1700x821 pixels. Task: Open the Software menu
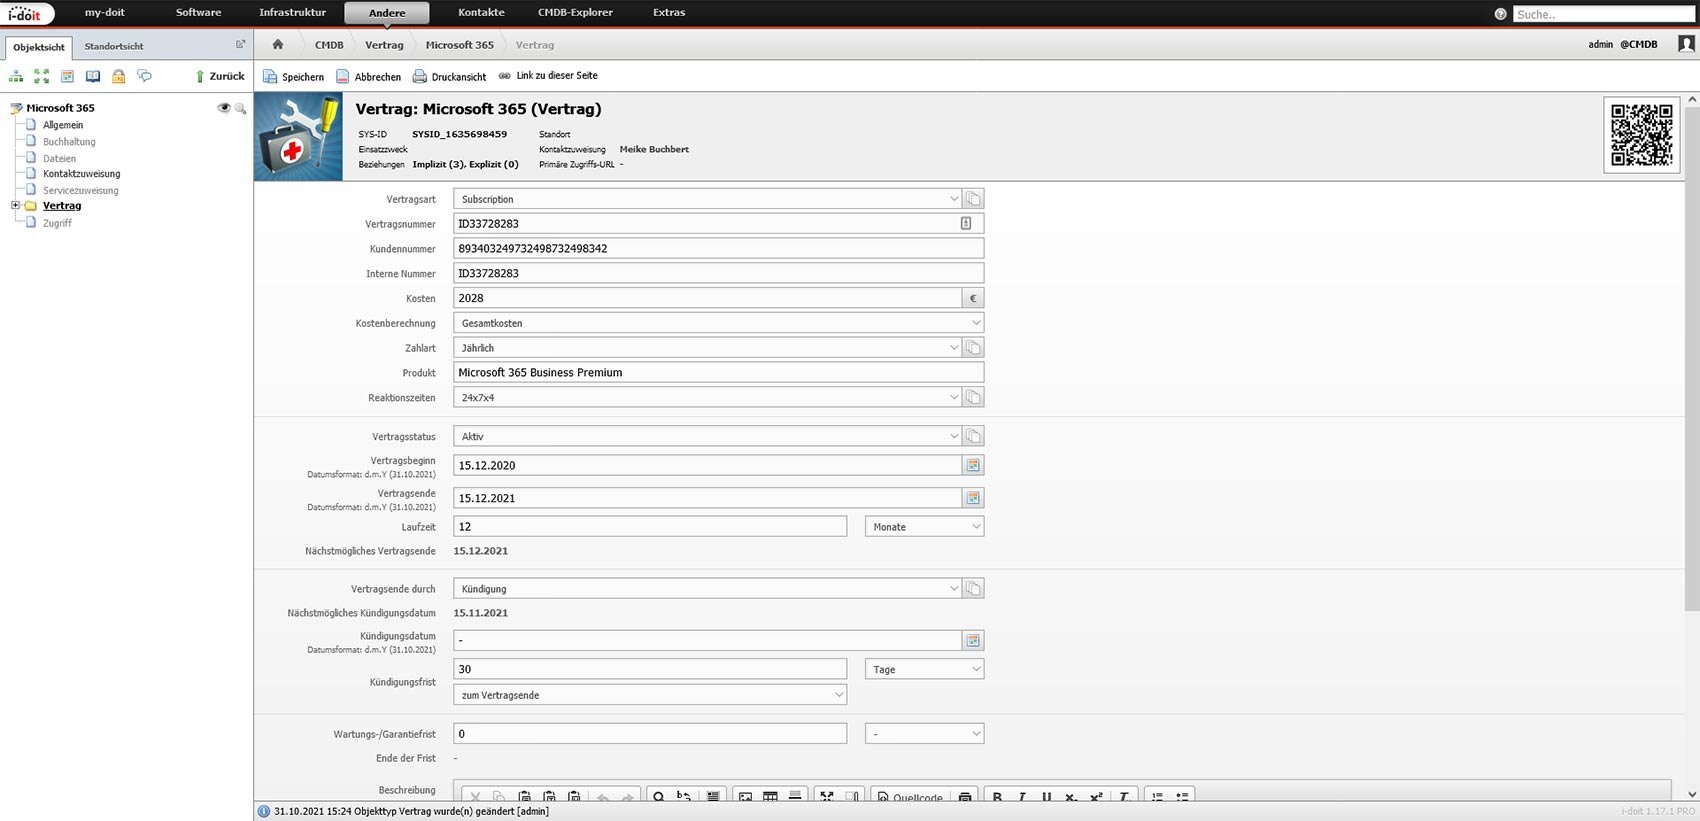pyautogui.click(x=198, y=13)
